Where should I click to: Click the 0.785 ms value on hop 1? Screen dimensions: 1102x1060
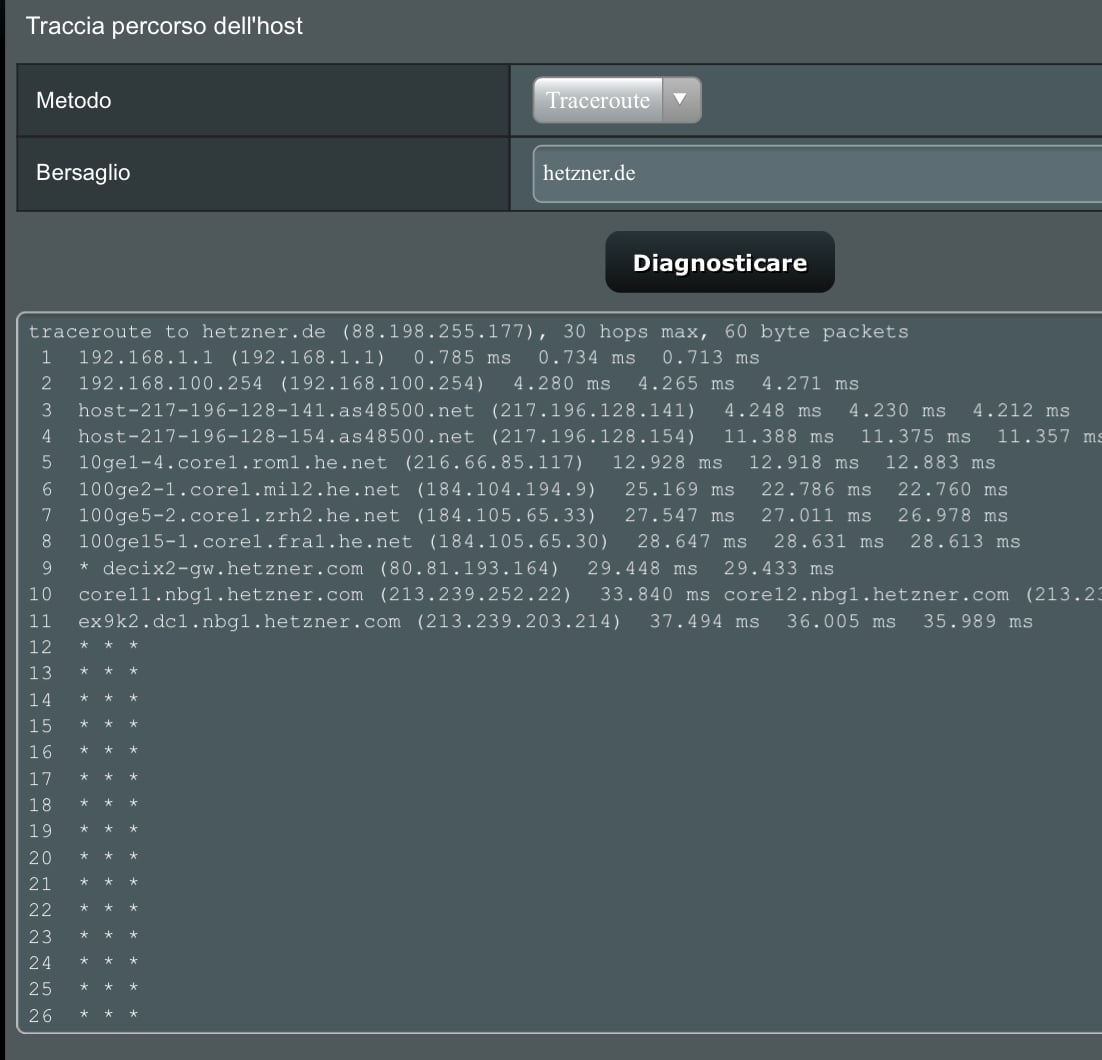pyautogui.click(x=462, y=358)
